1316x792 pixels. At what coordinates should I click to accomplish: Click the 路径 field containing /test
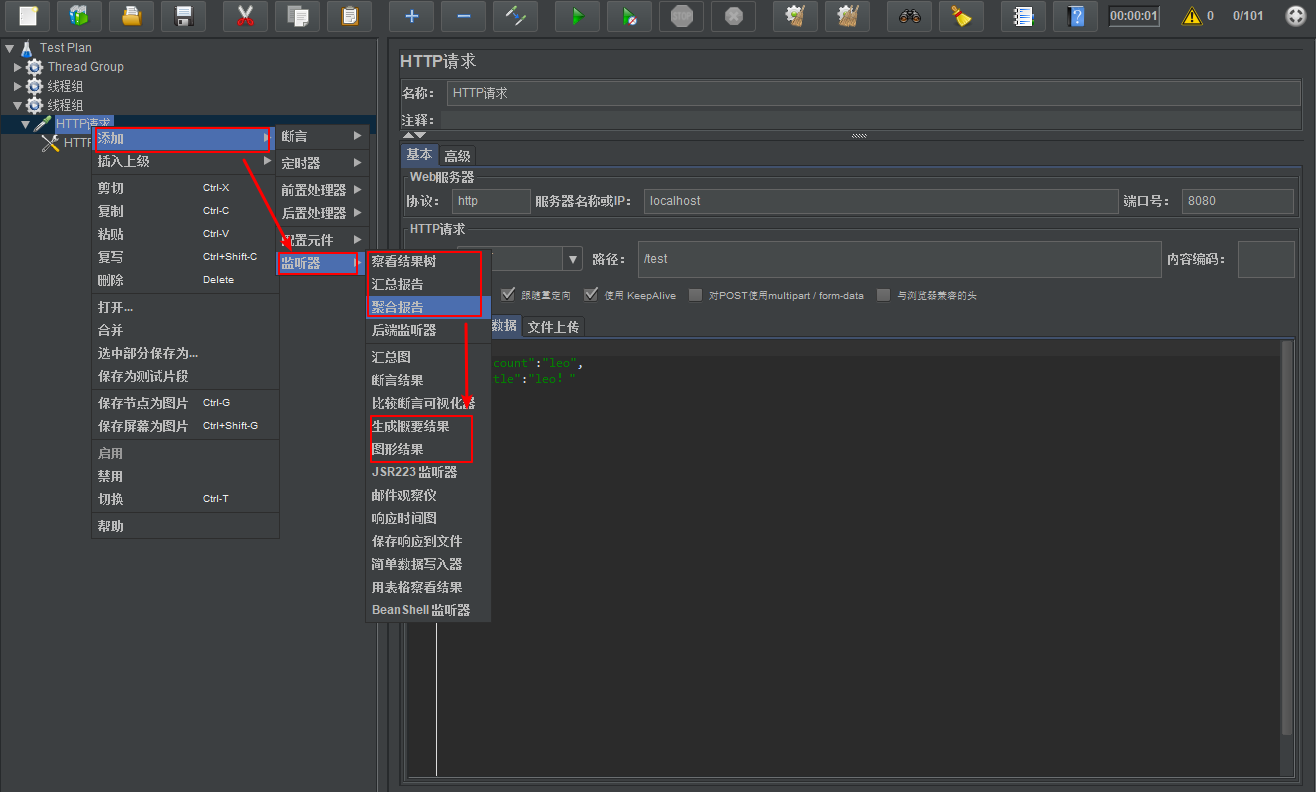(899, 259)
